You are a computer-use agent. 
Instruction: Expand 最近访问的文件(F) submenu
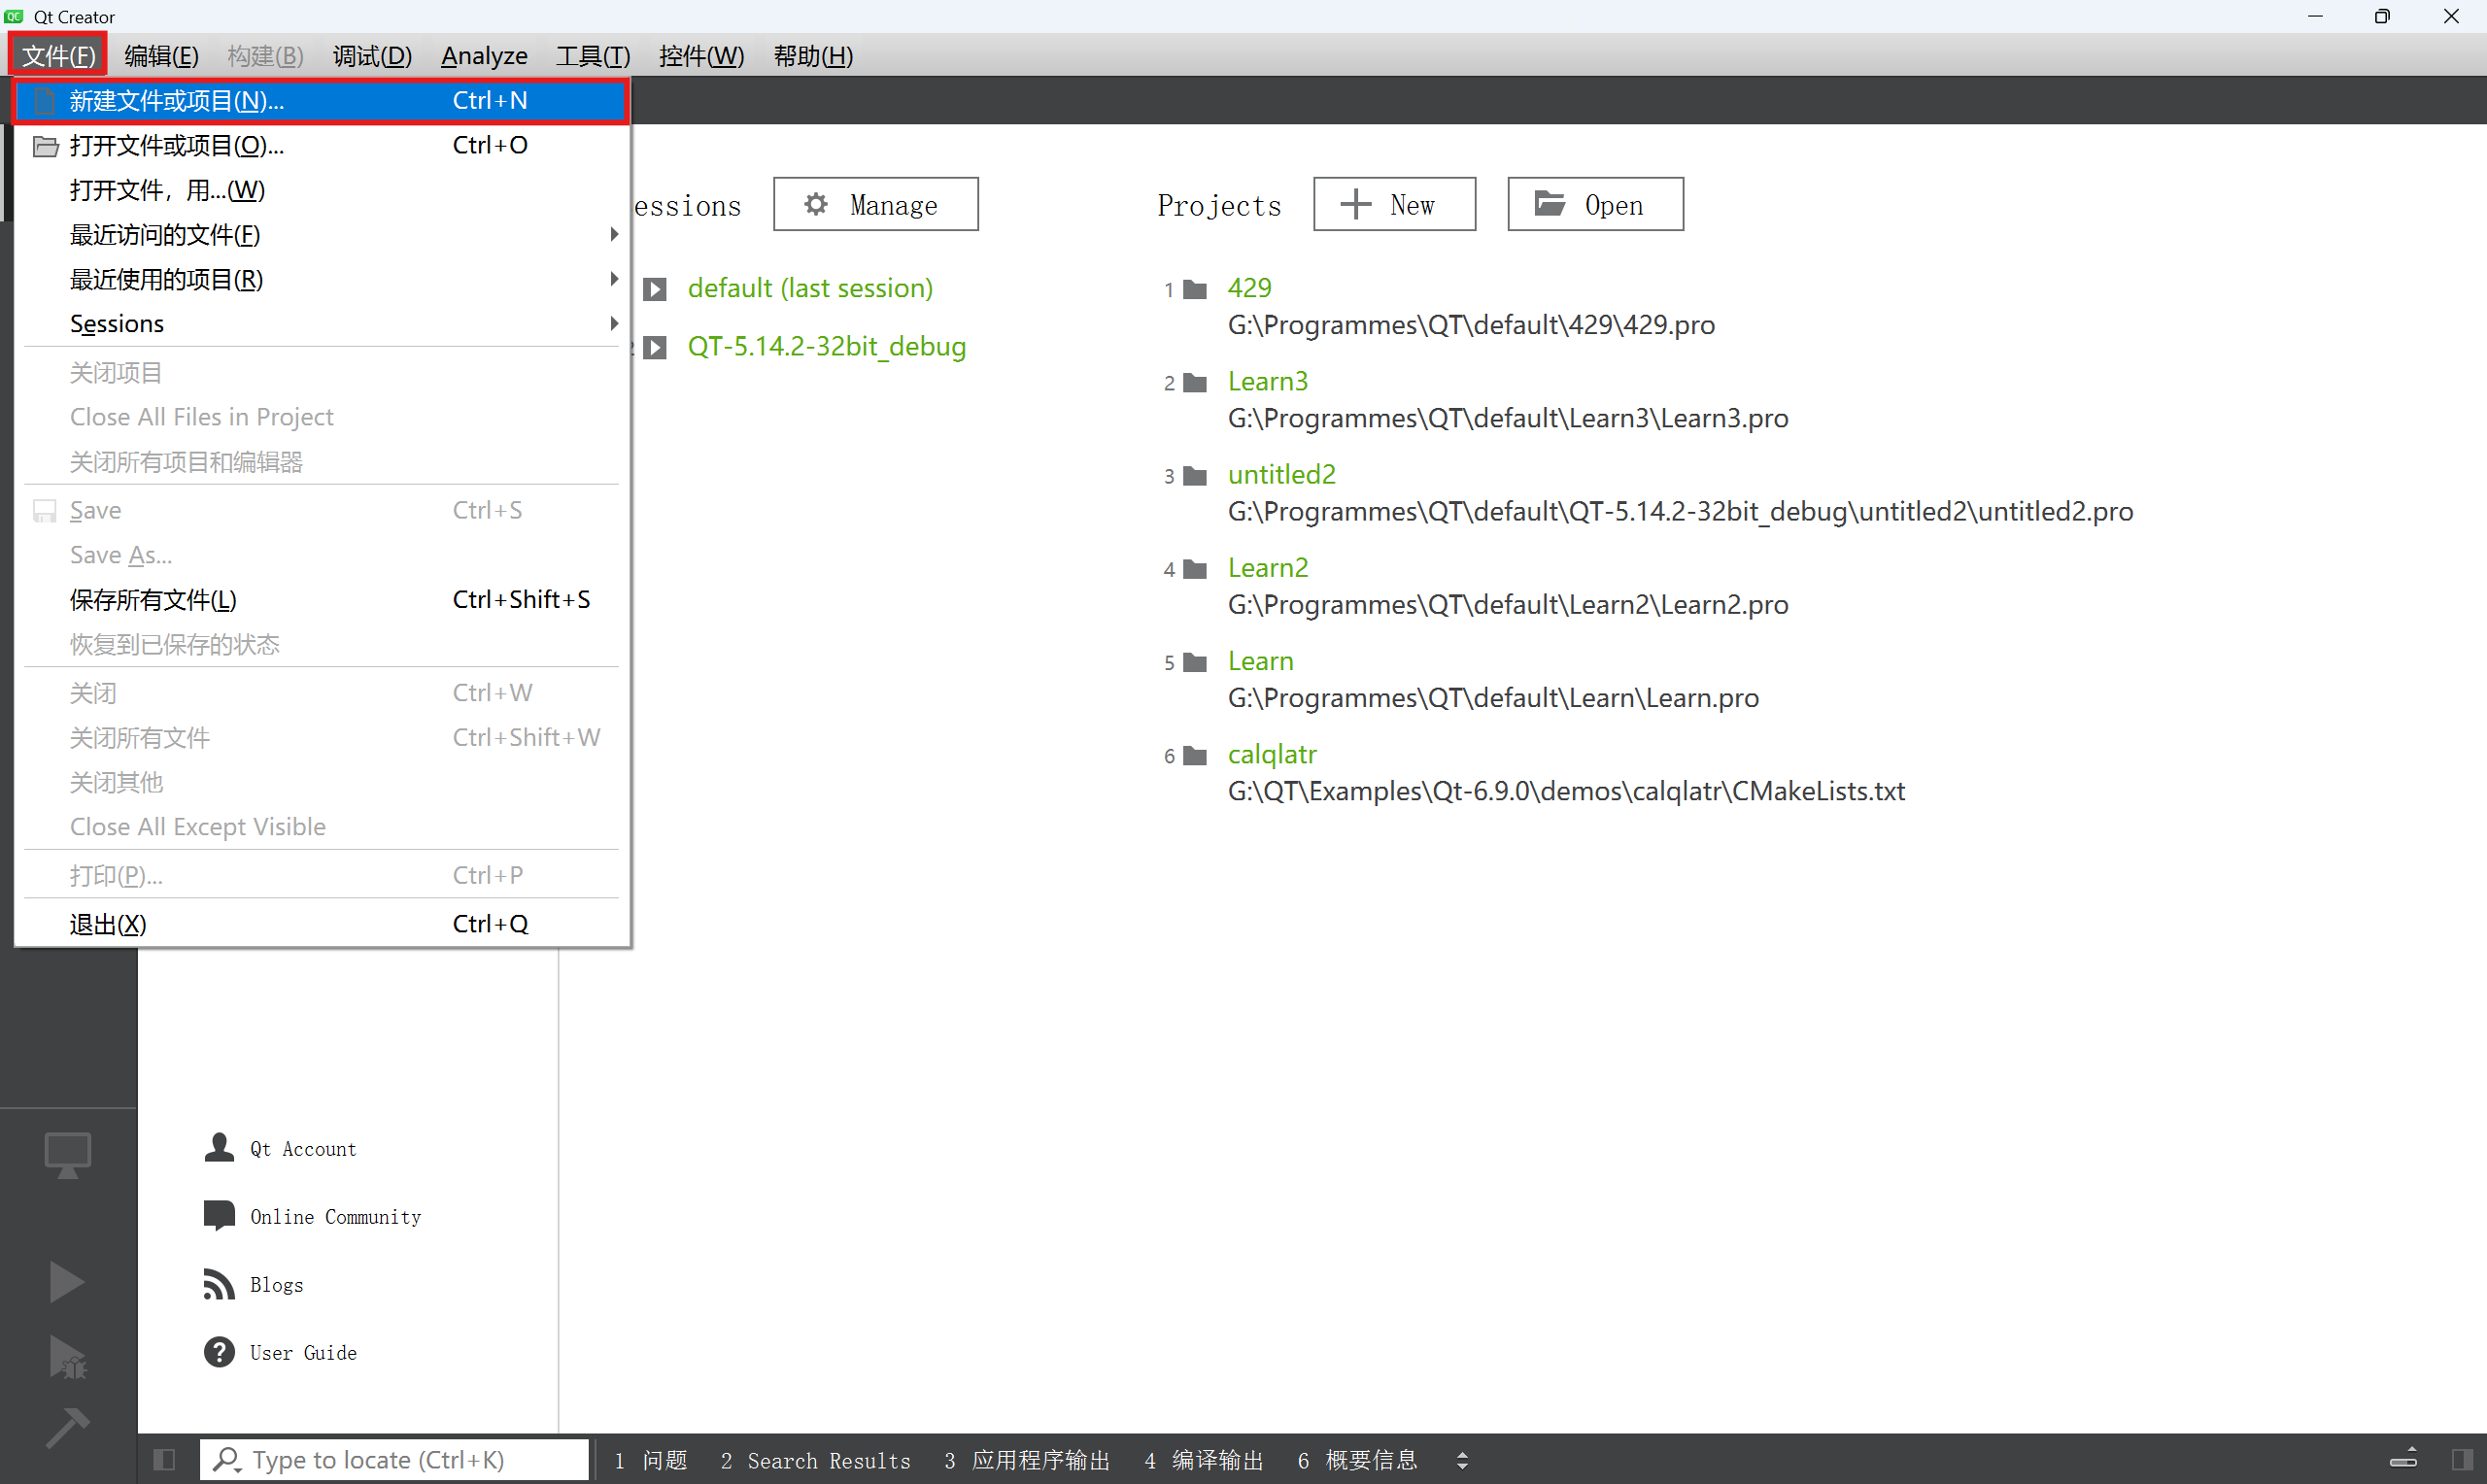[321, 234]
